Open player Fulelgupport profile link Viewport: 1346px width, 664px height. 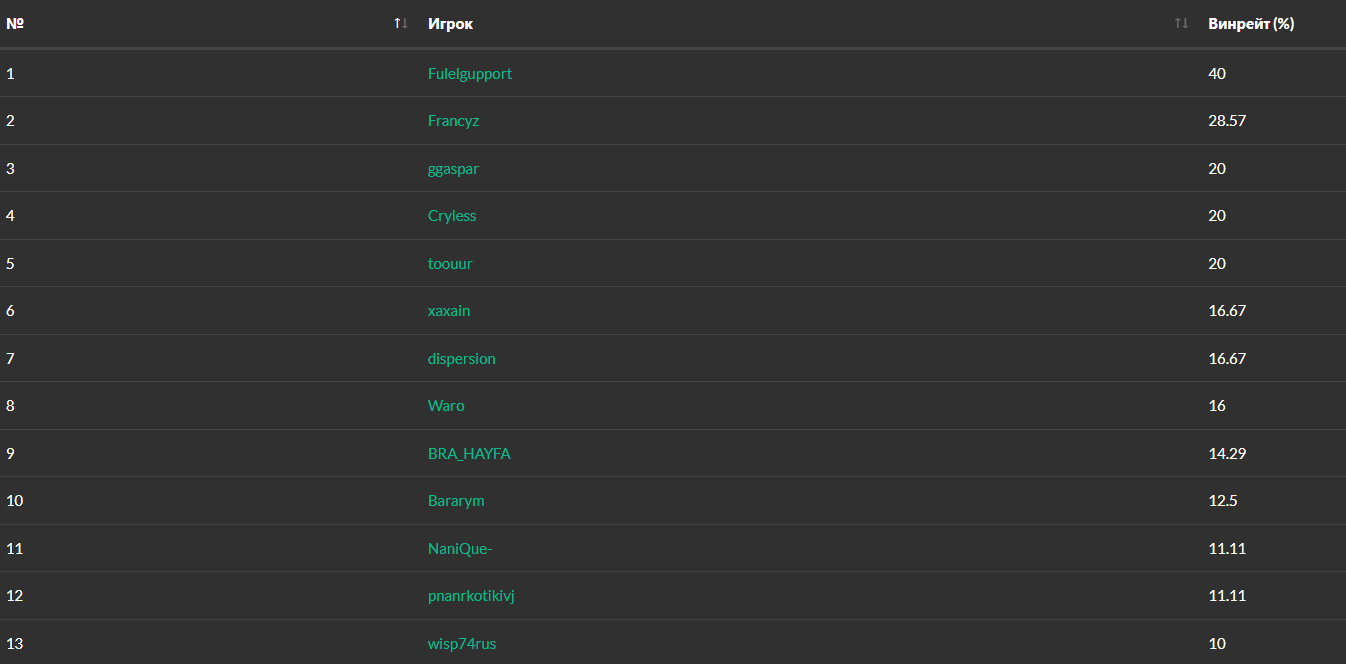click(469, 74)
